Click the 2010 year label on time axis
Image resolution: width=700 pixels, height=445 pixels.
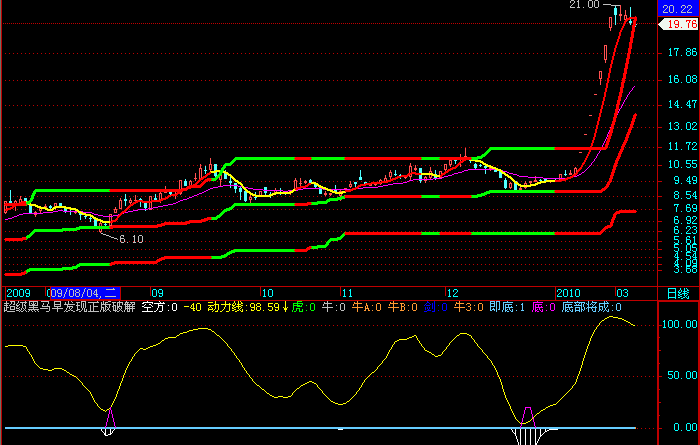[x=568, y=293]
